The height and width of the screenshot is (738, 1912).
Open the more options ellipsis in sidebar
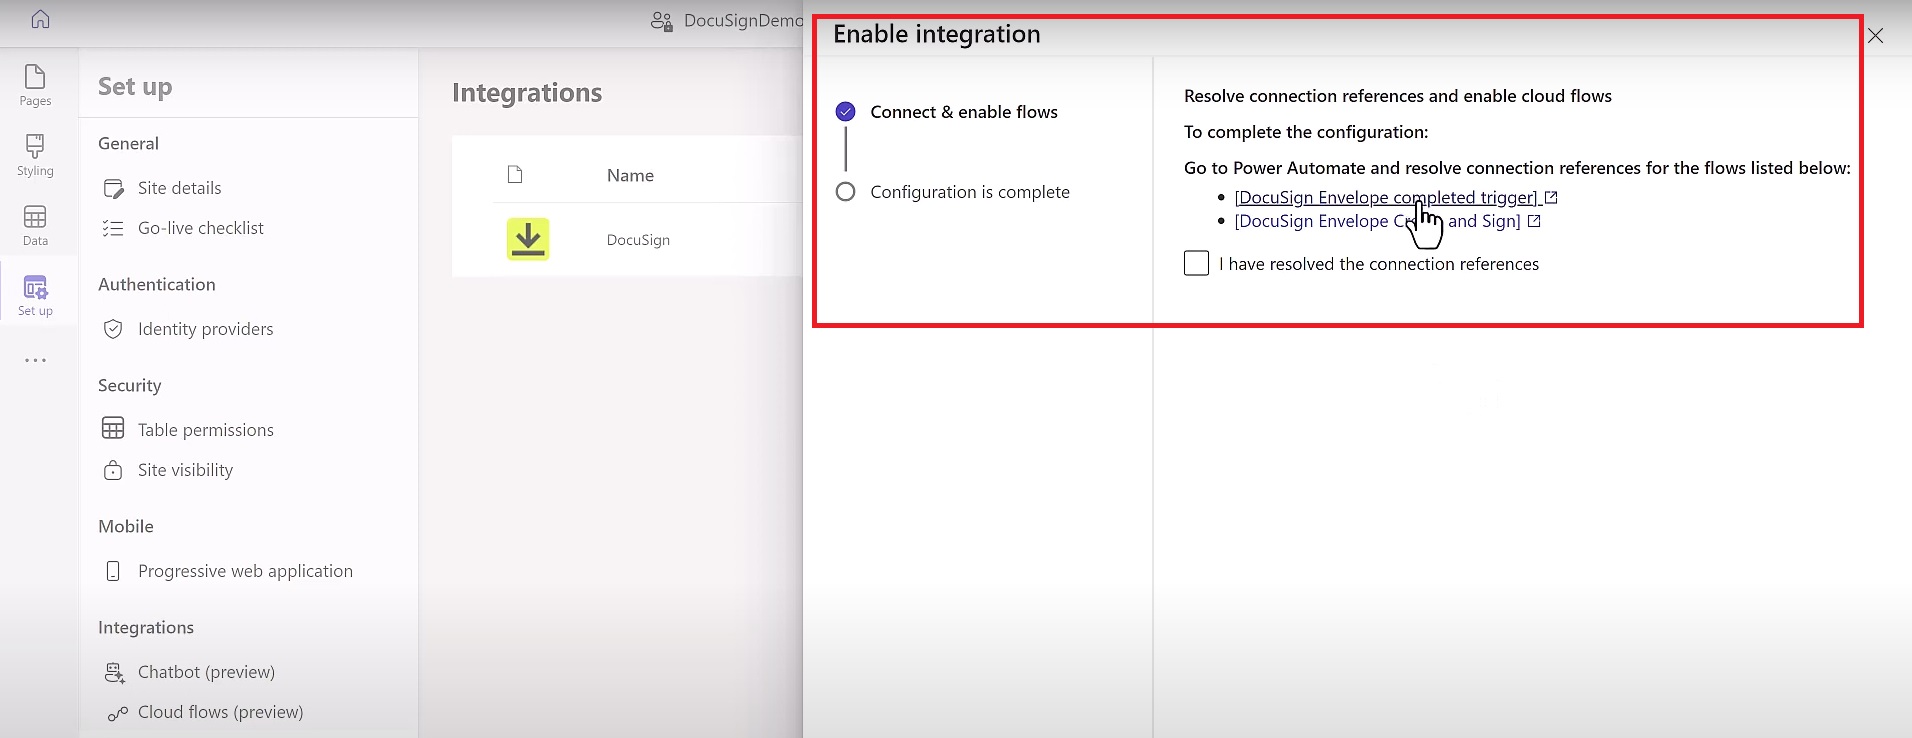(35, 360)
